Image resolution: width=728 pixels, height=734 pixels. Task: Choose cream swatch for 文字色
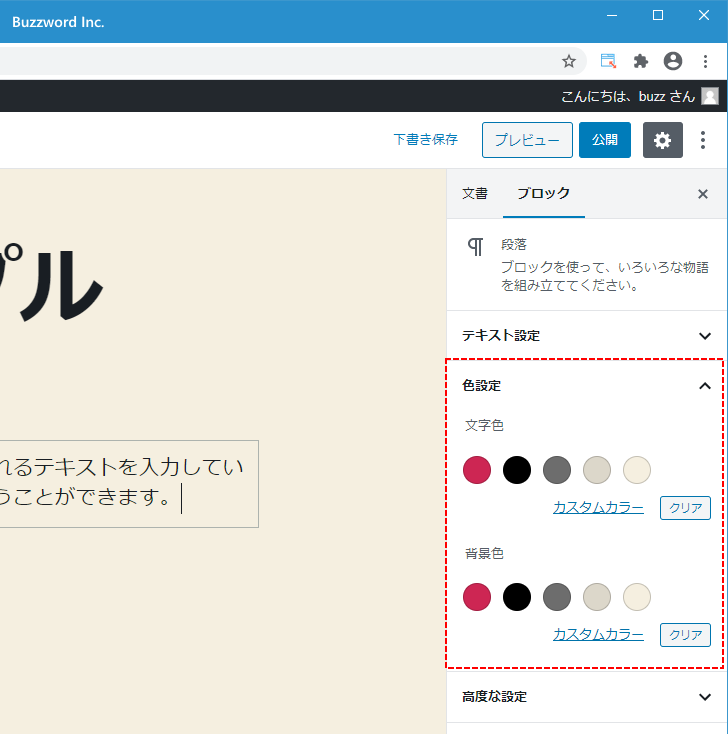pyautogui.click(x=637, y=470)
